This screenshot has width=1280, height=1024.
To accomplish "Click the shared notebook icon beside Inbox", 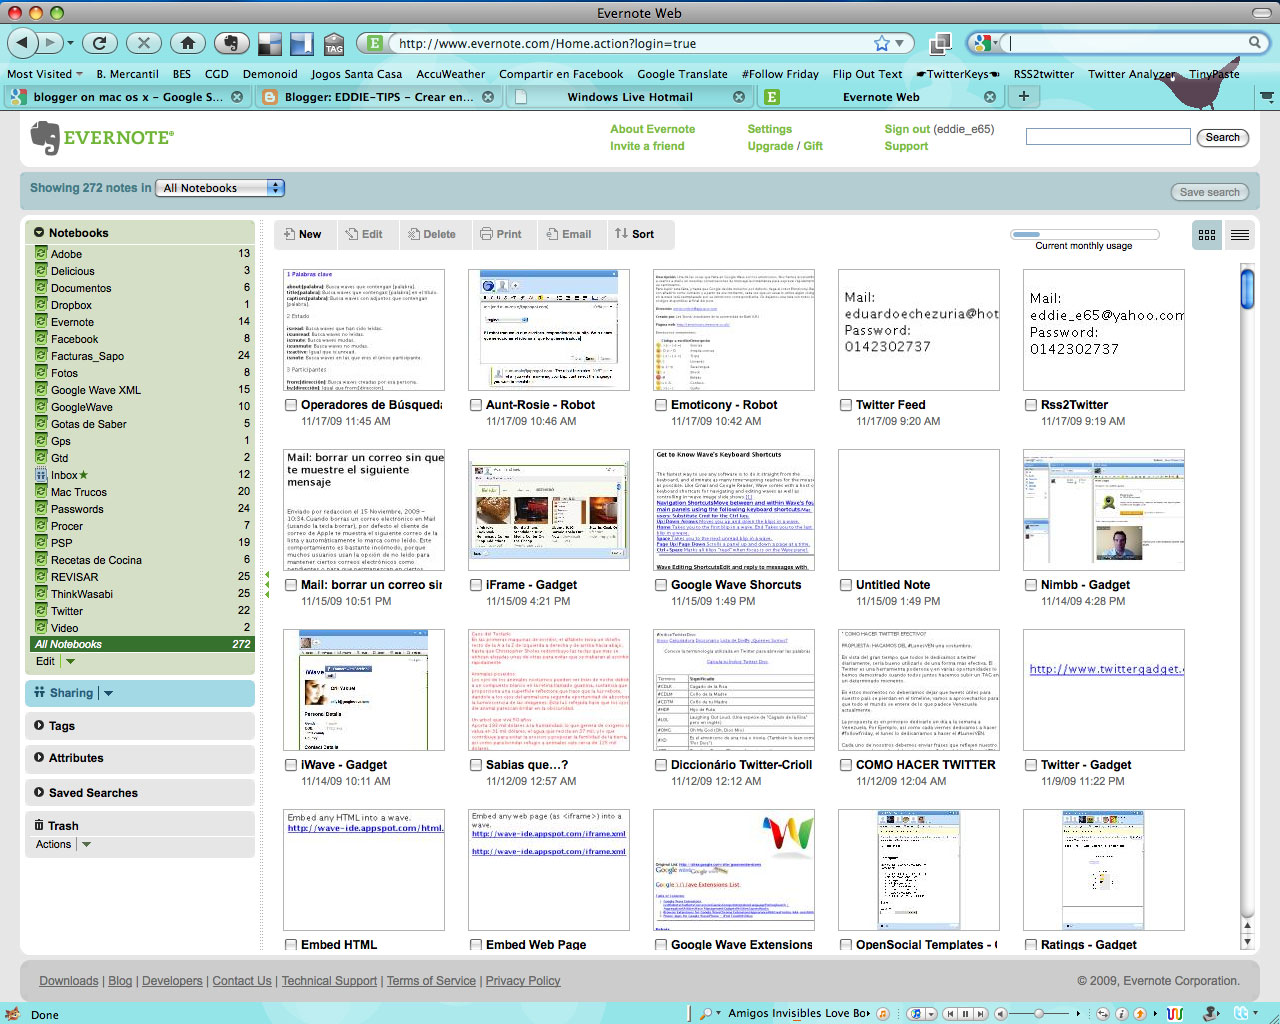I will tap(41, 475).
